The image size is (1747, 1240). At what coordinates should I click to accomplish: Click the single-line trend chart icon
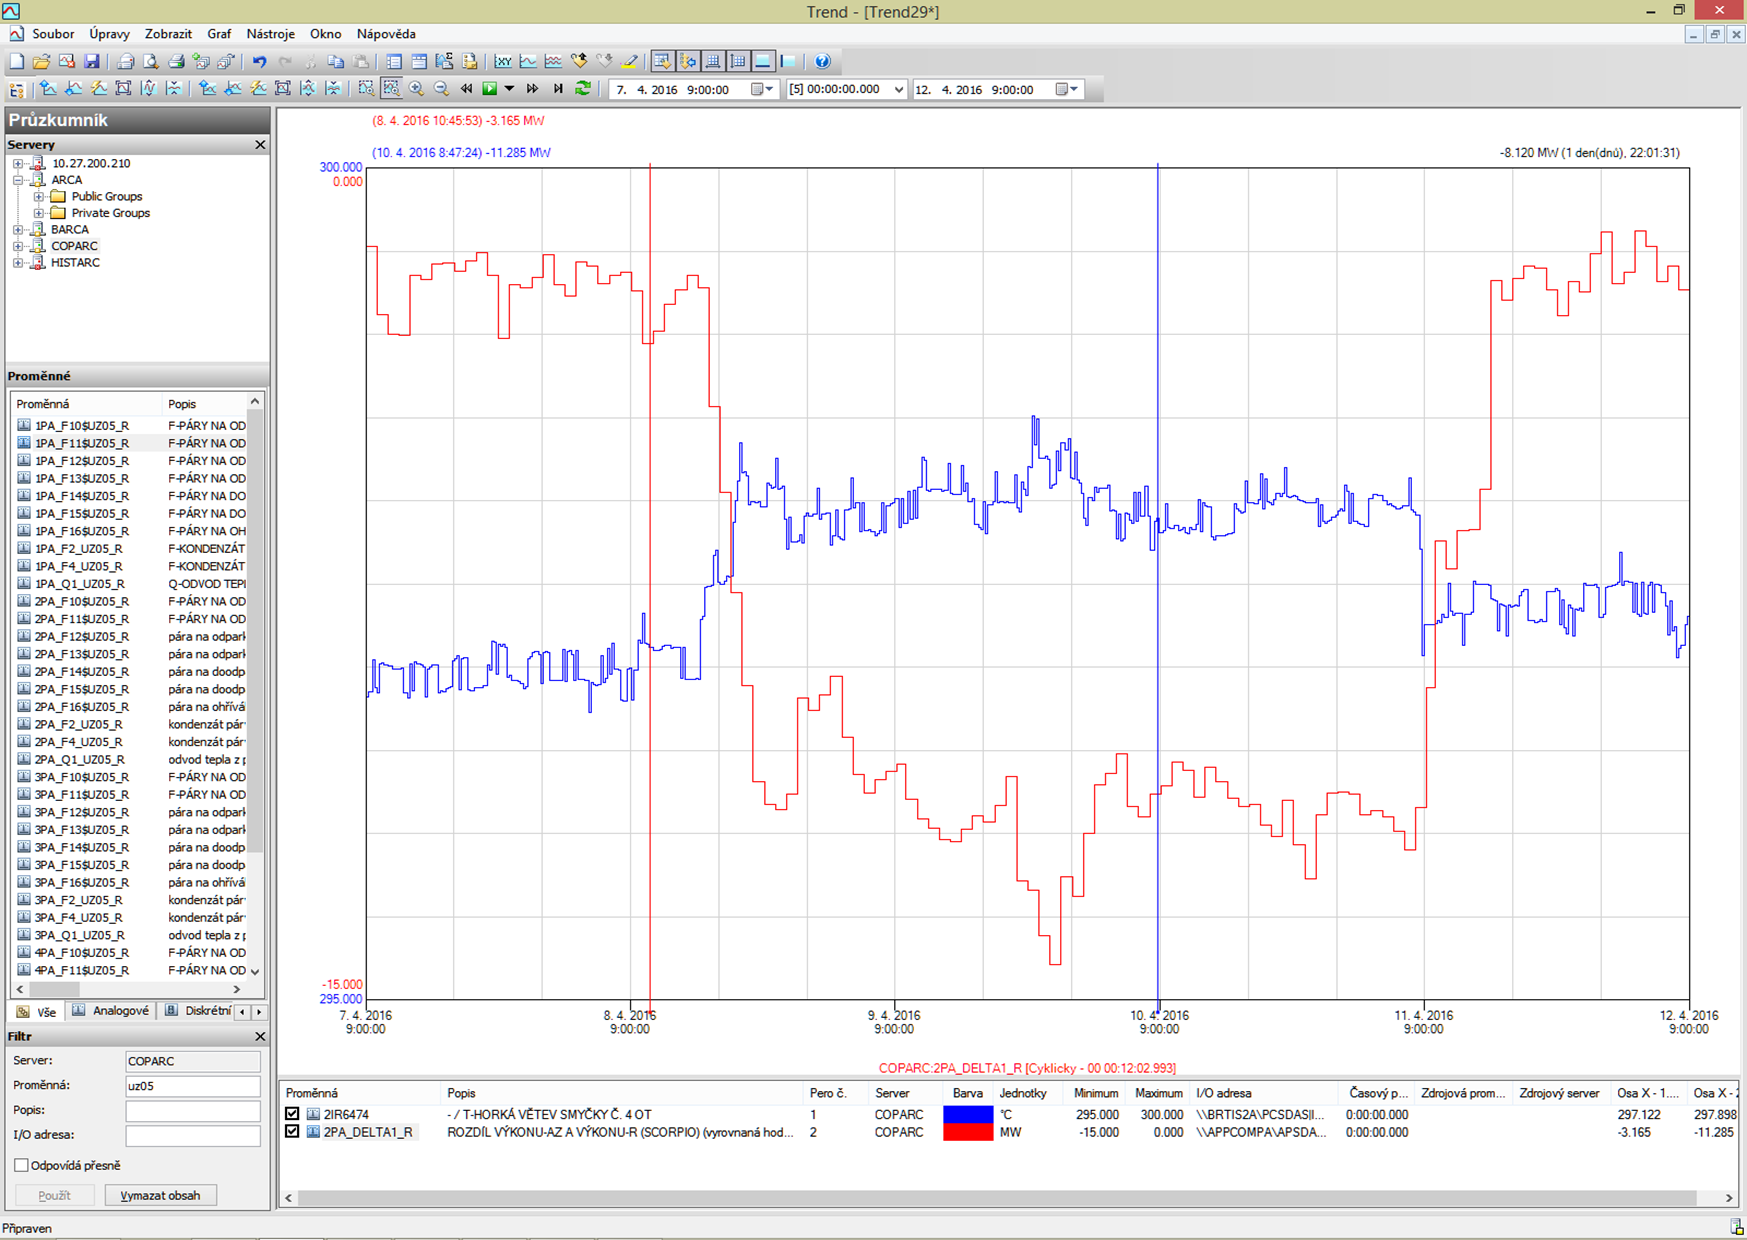pos(528,61)
